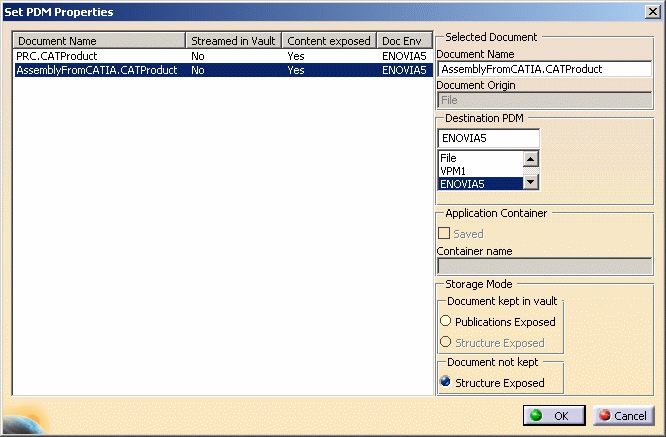Choose ENOVIA5 in Destination PDM list
Screen dimensions: 666x437
click(480, 183)
